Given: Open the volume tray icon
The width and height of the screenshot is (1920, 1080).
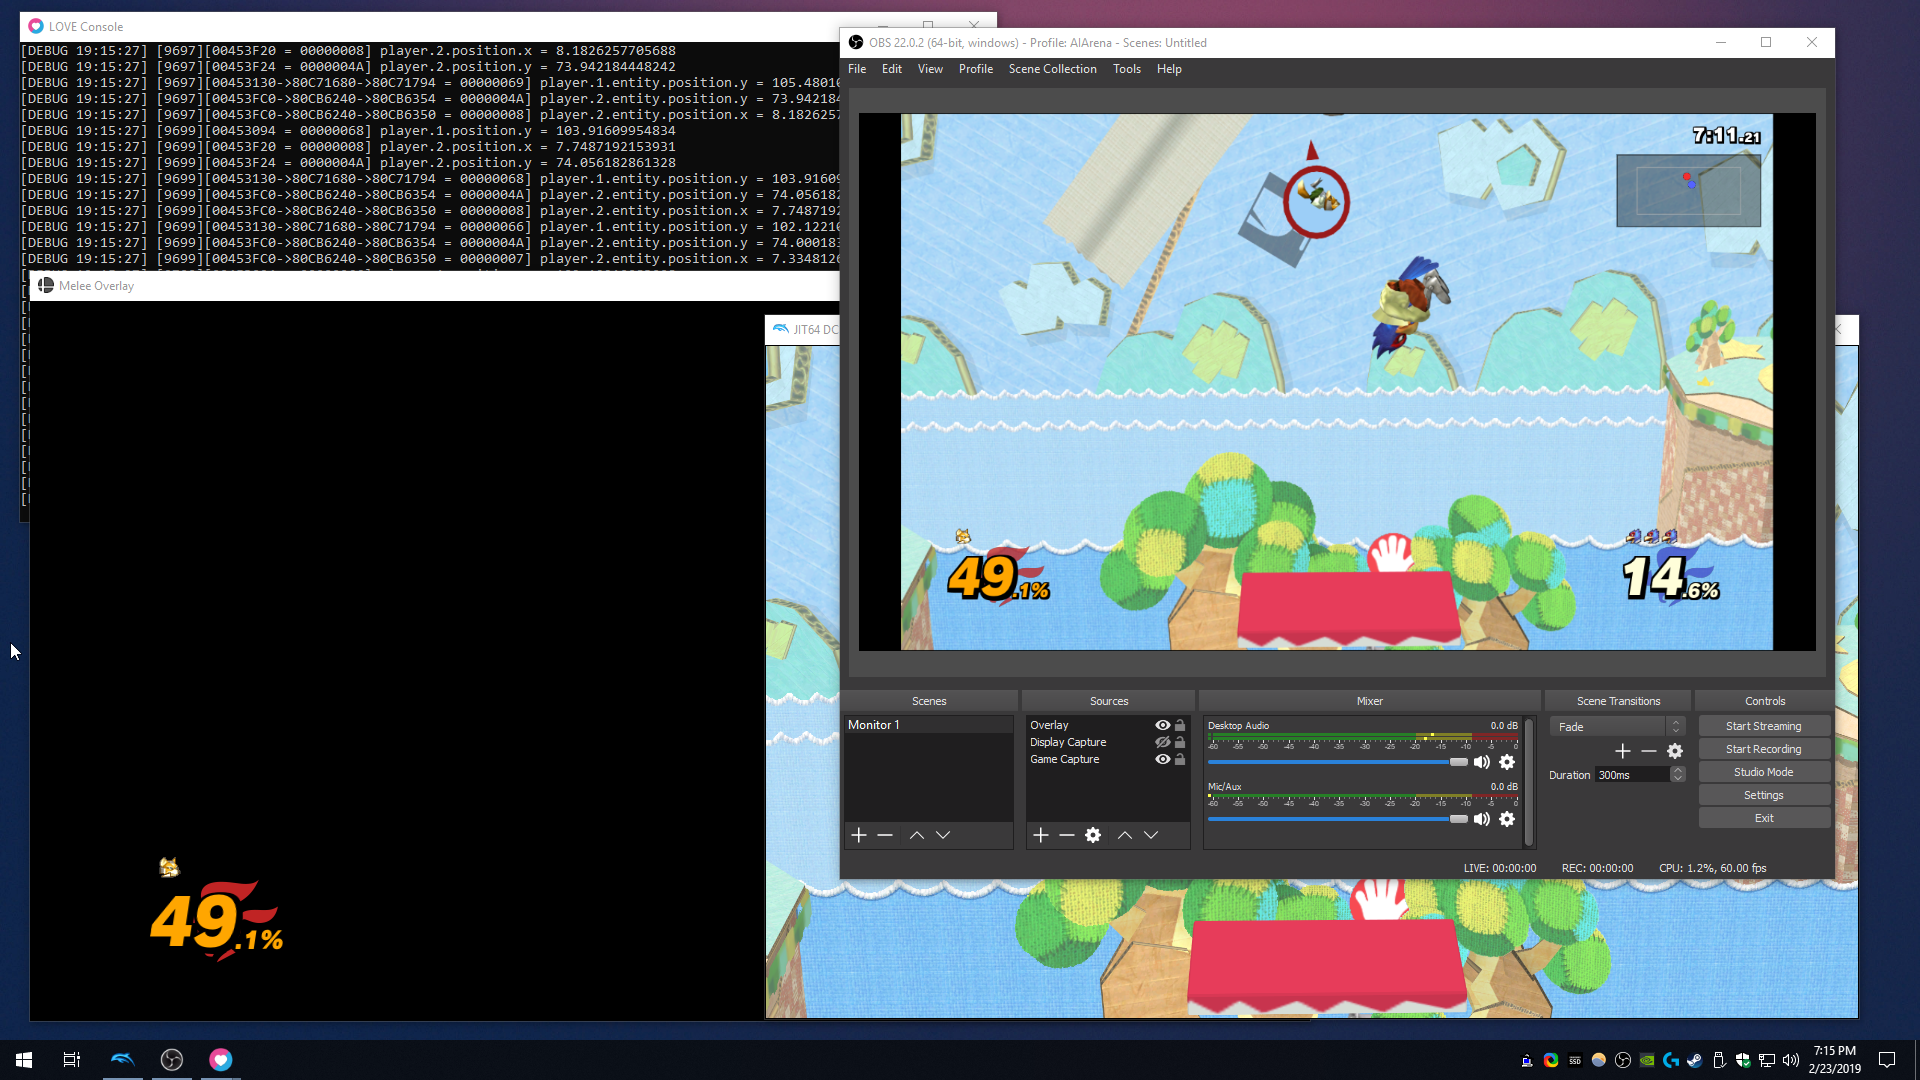Looking at the screenshot, I should pos(1791,1060).
